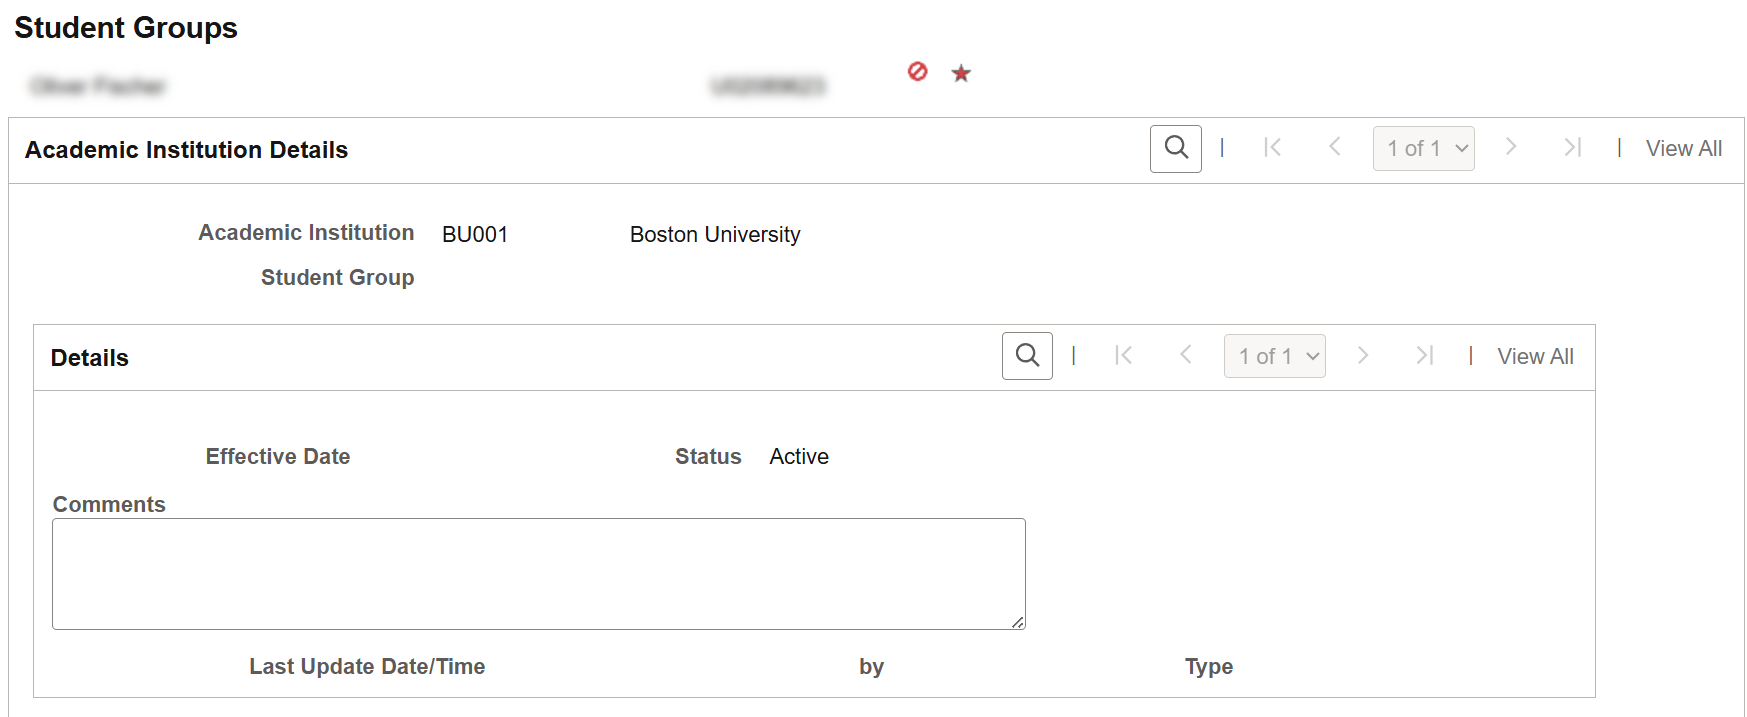Click the BU001 institution code
Screen dimensions: 1747x717
pos(475,235)
